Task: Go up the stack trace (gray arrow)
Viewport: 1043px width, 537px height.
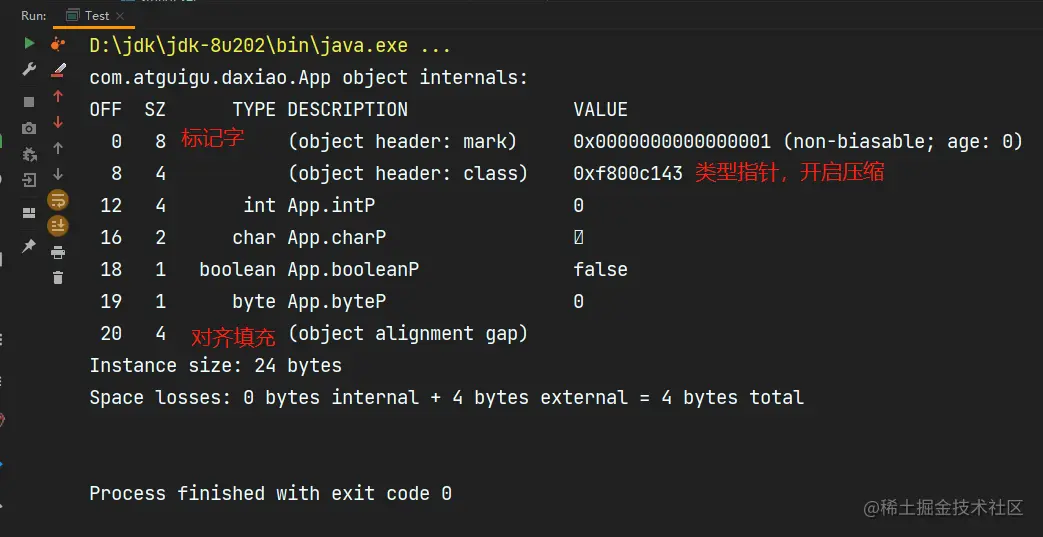Action: pos(58,148)
